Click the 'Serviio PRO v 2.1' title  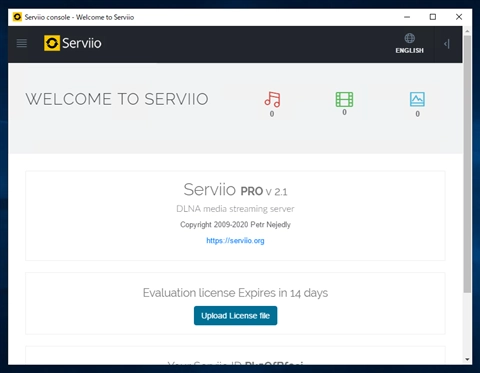pyautogui.click(x=235, y=190)
